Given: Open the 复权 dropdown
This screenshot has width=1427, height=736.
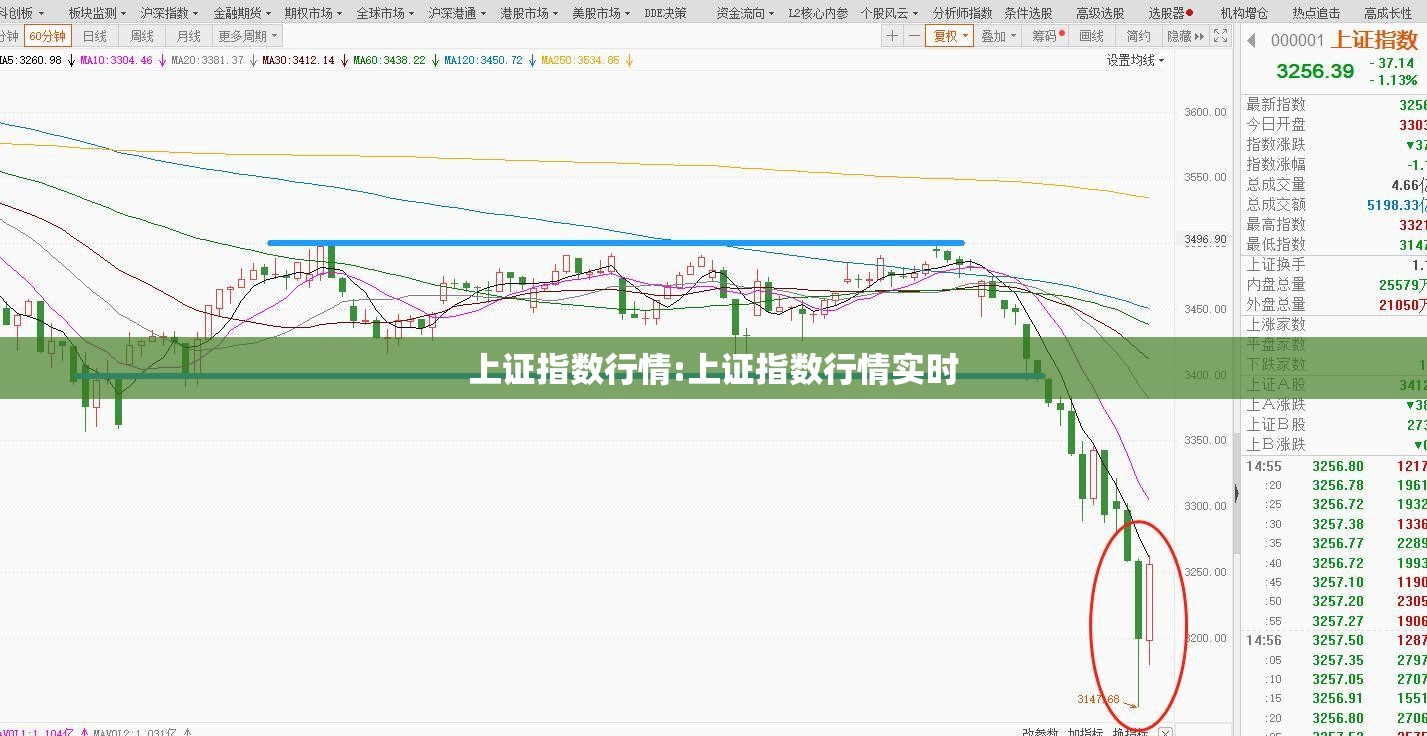Looking at the screenshot, I should [950, 36].
